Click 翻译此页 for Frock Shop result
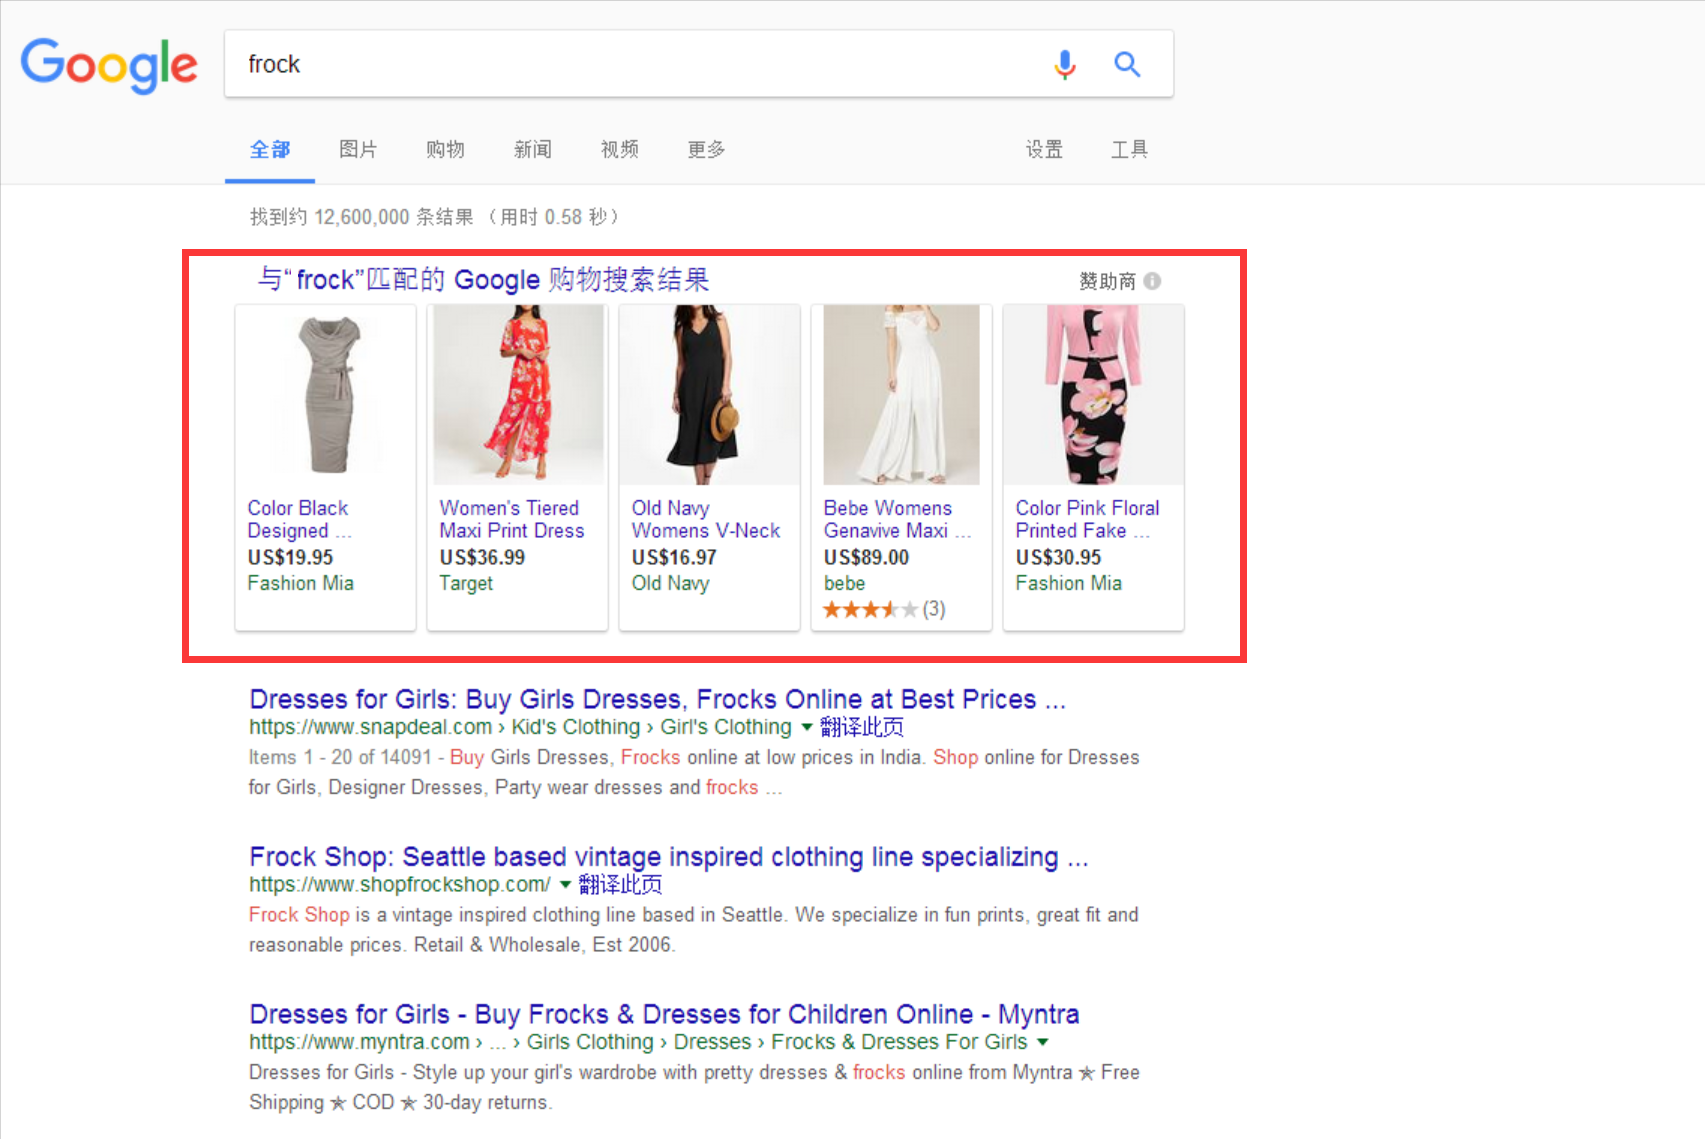This screenshot has width=1705, height=1139. 620,885
